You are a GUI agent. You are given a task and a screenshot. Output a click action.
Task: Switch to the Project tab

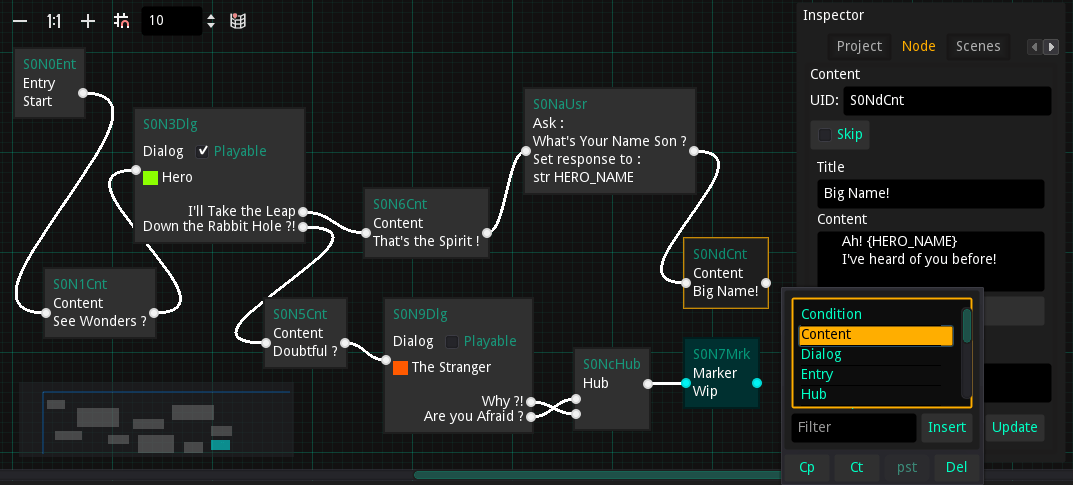tap(859, 46)
